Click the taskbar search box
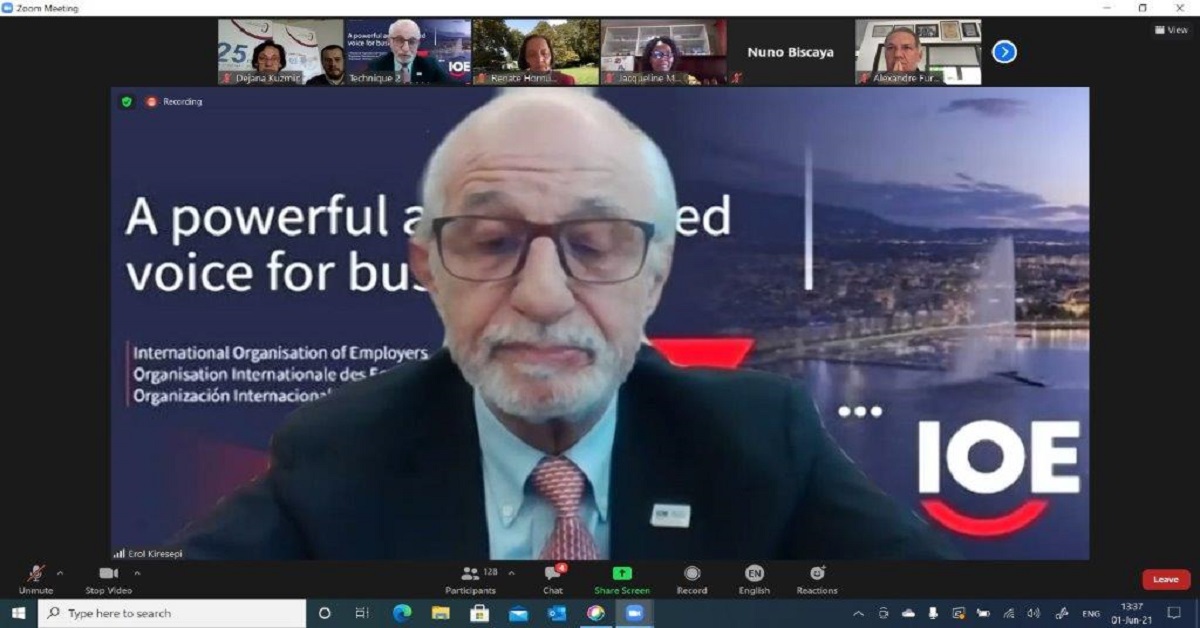This screenshot has height=628, width=1200. (x=172, y=613)
